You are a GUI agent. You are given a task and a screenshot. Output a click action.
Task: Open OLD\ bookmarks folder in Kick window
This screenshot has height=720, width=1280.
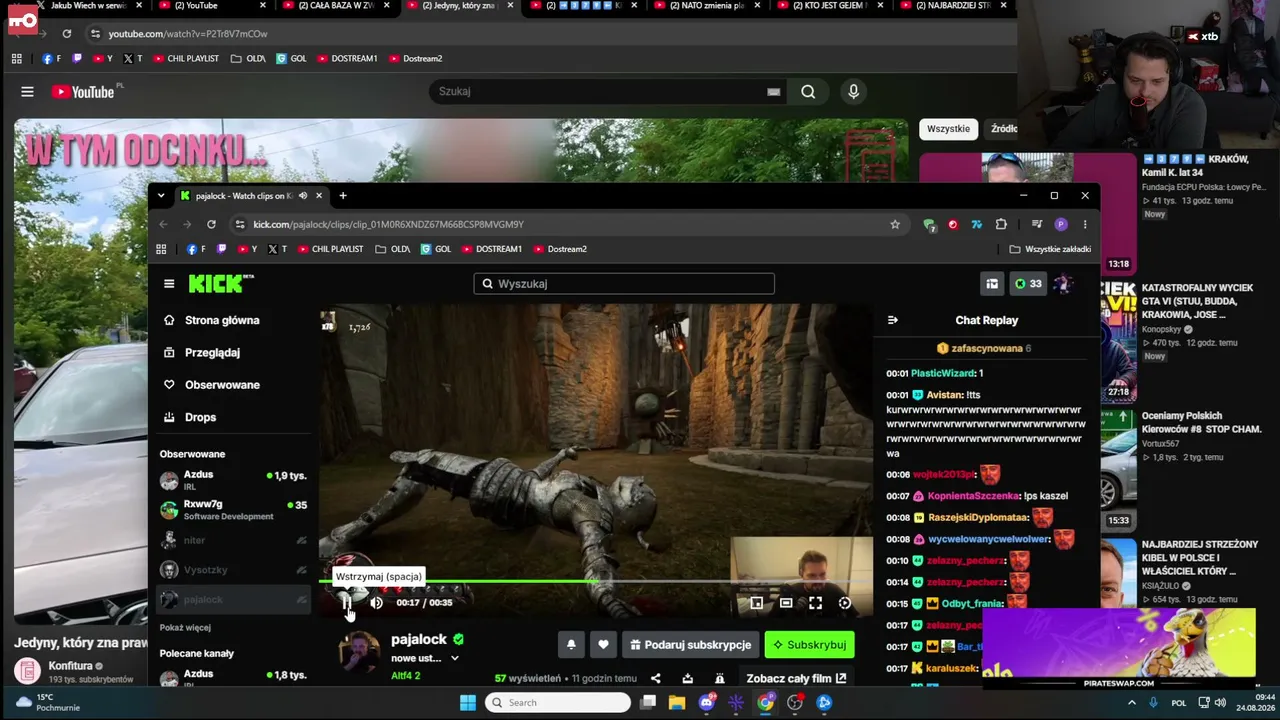pos(392,249)
